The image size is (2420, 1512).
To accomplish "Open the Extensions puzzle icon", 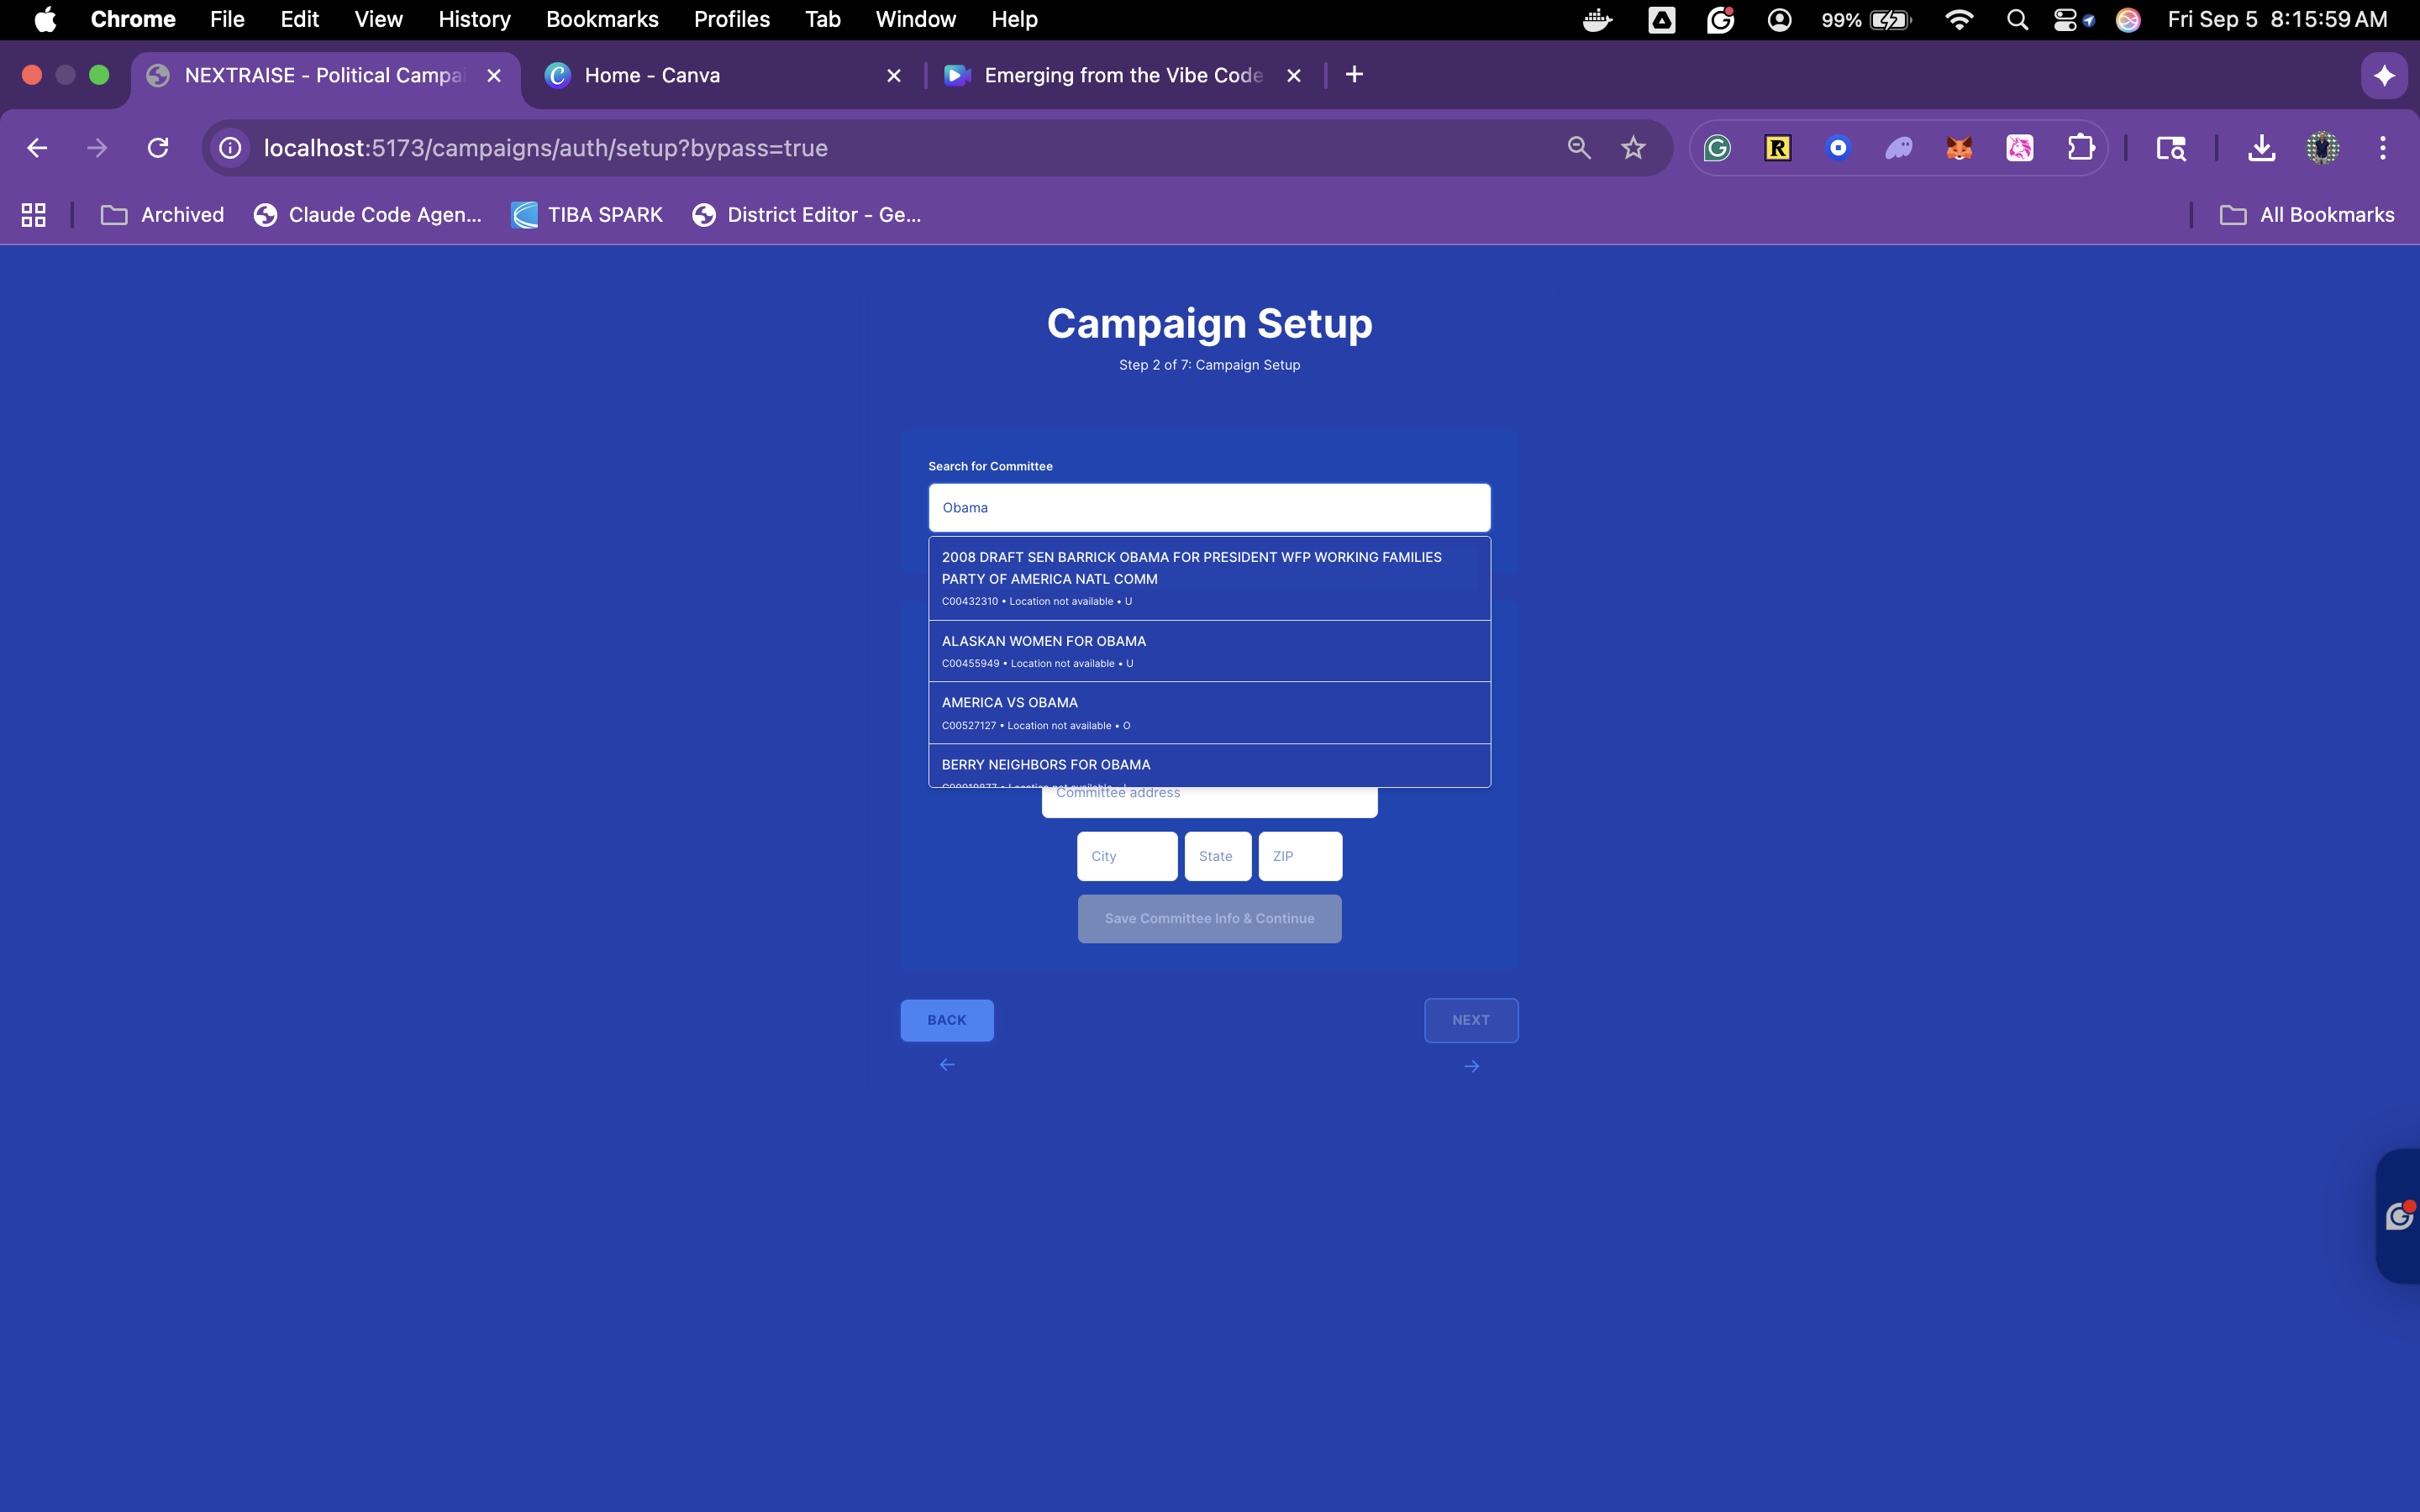I will coord(2080,148).
